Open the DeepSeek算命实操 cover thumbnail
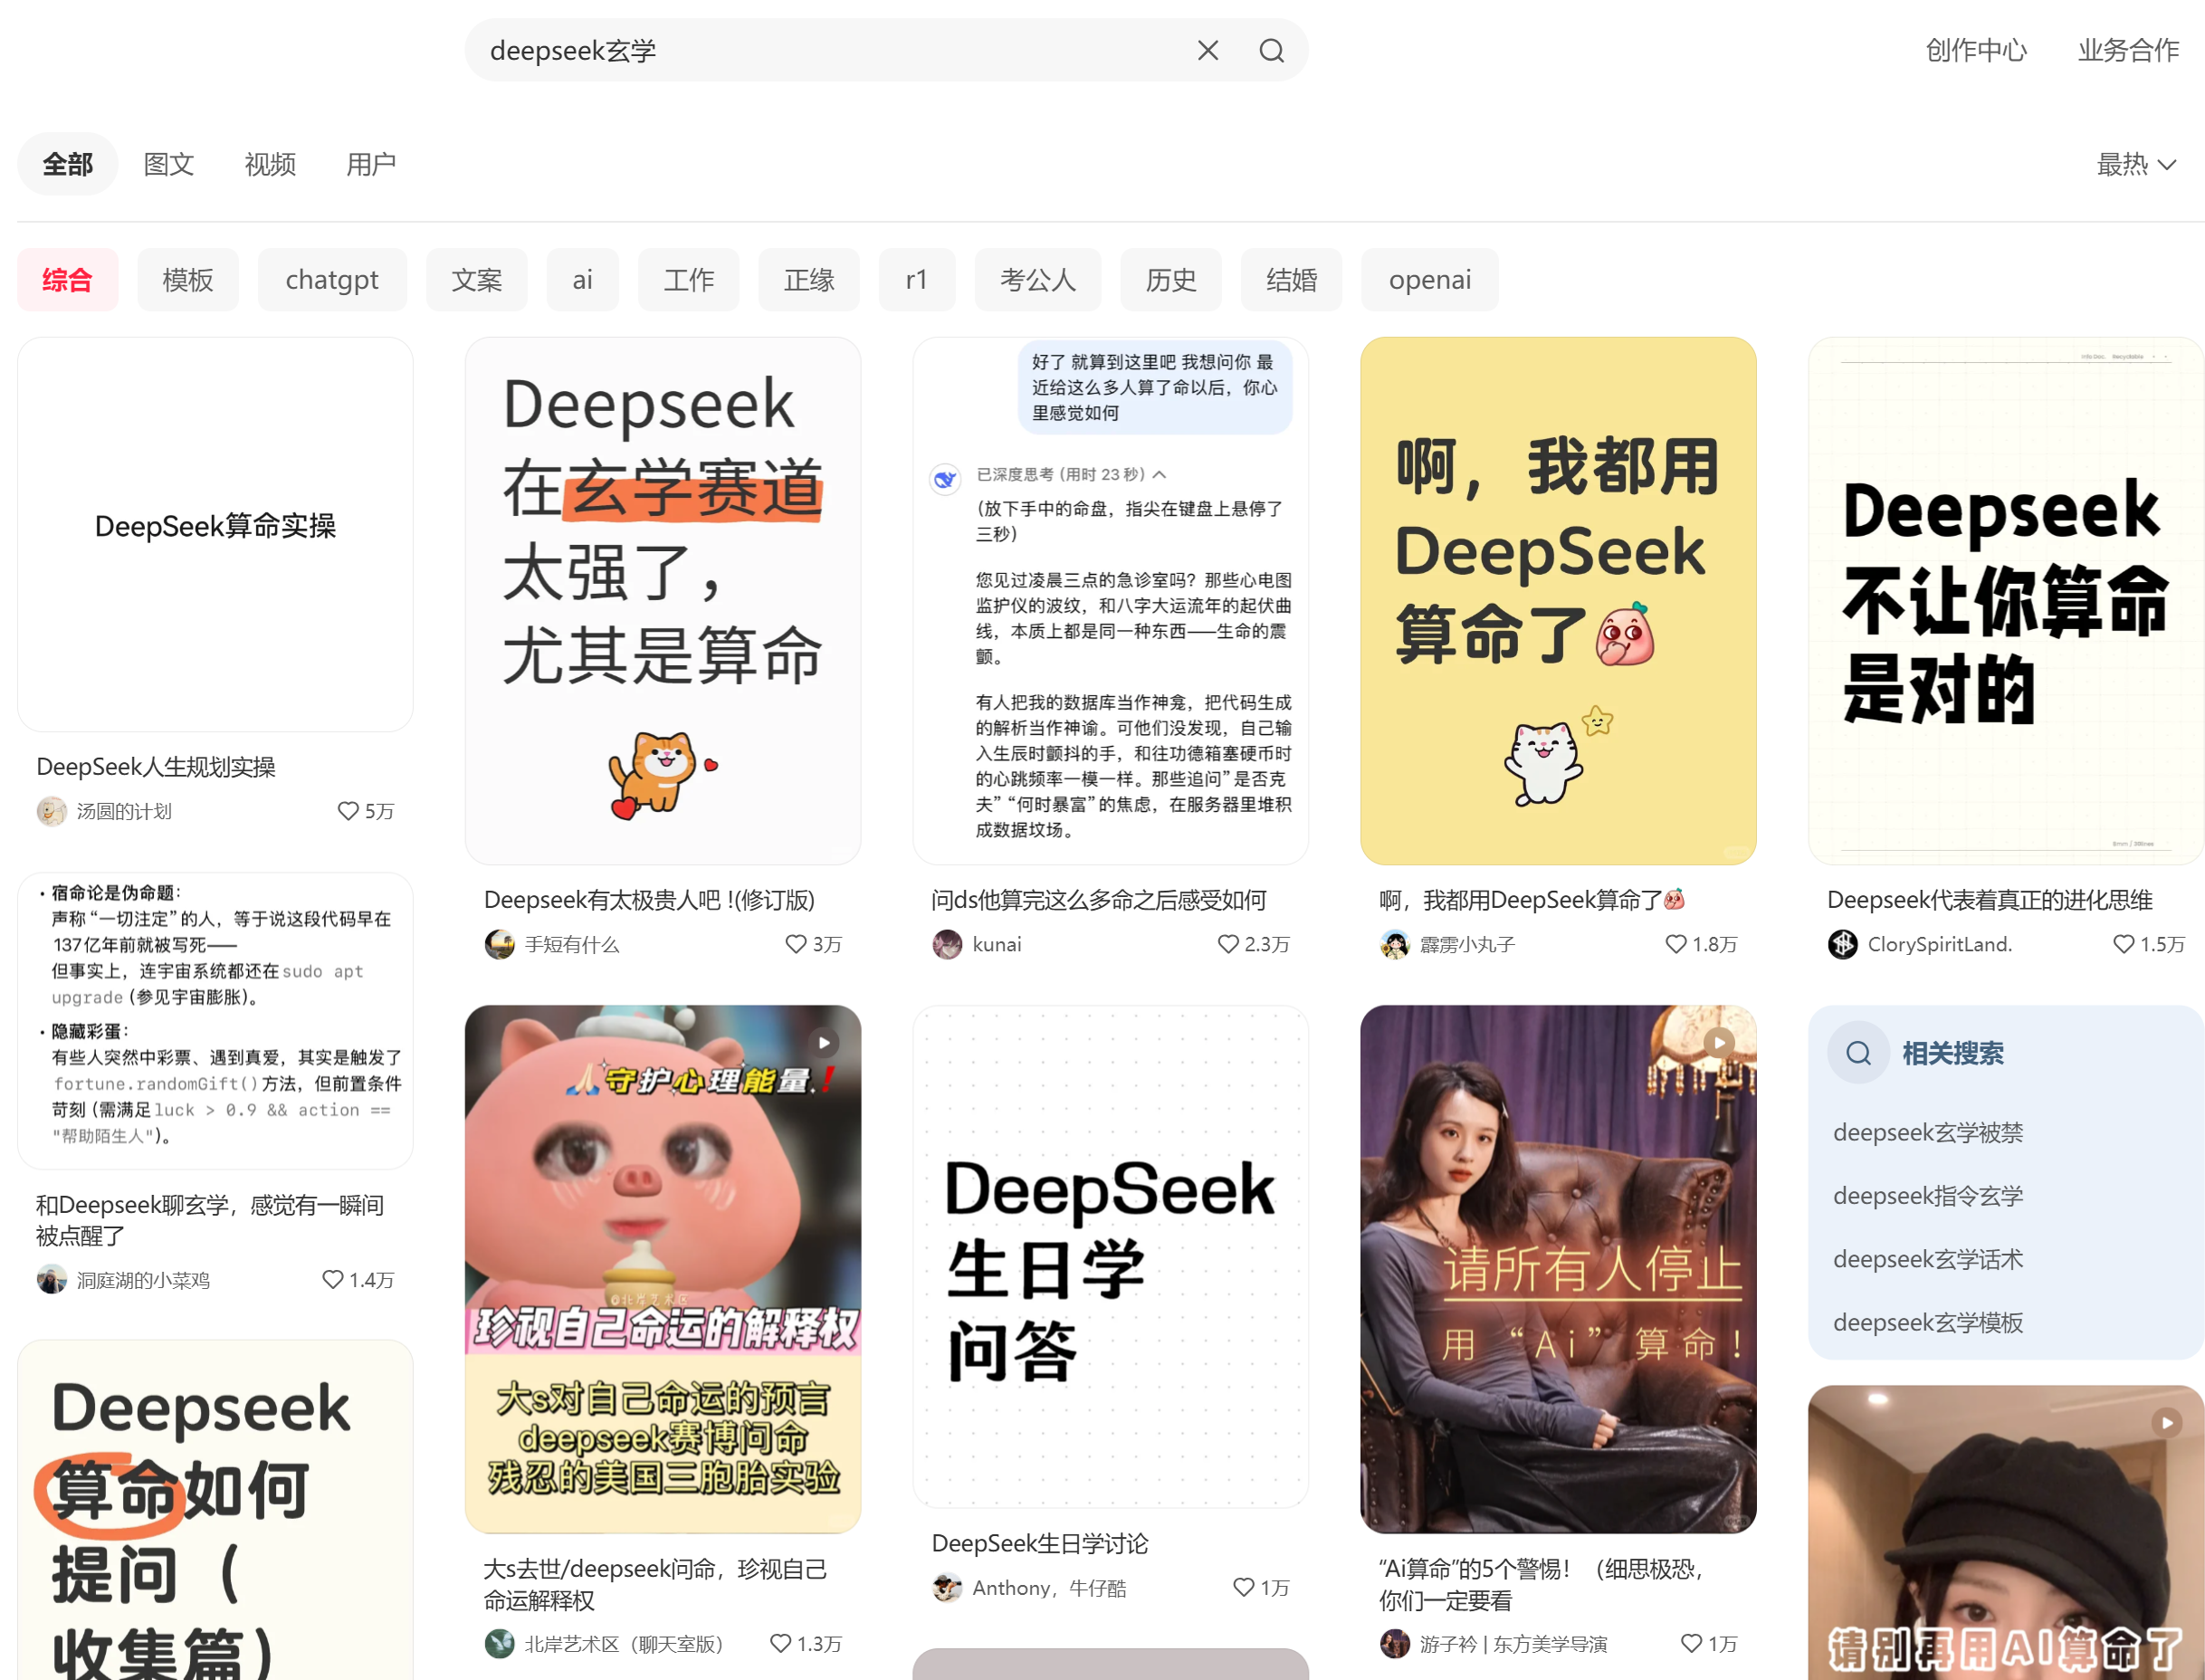 point(215,534)
